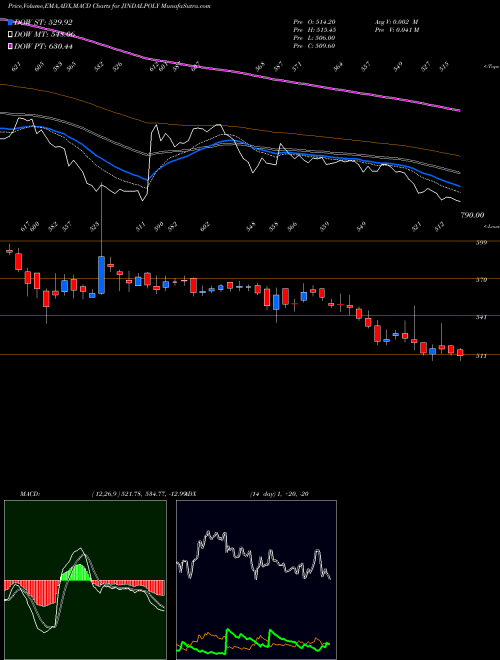Click the 527 top value label
Screen dimensions: 500x660
pyautogui.click(x=426, y=67)
